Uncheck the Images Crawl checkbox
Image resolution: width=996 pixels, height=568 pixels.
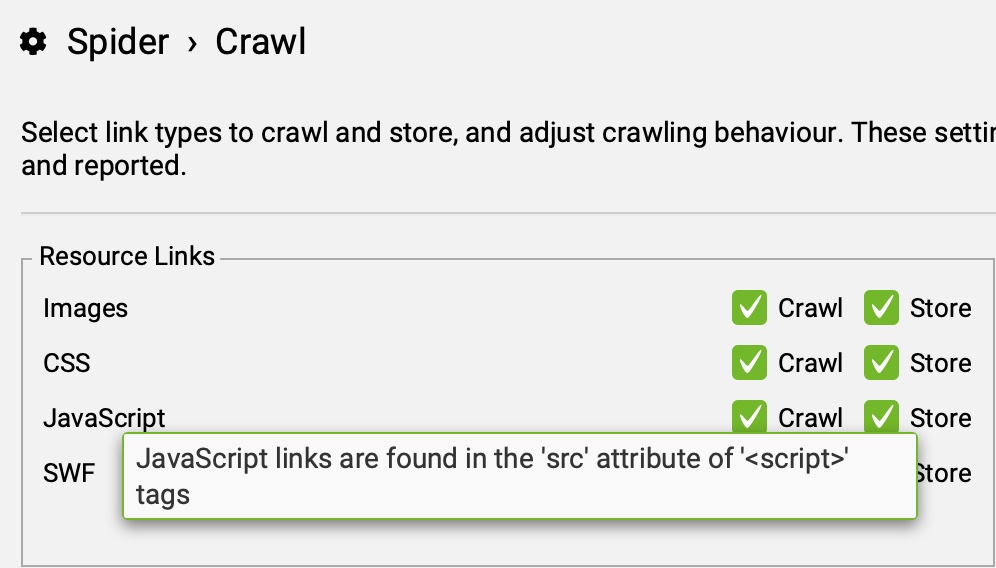(x=749, y=308)
